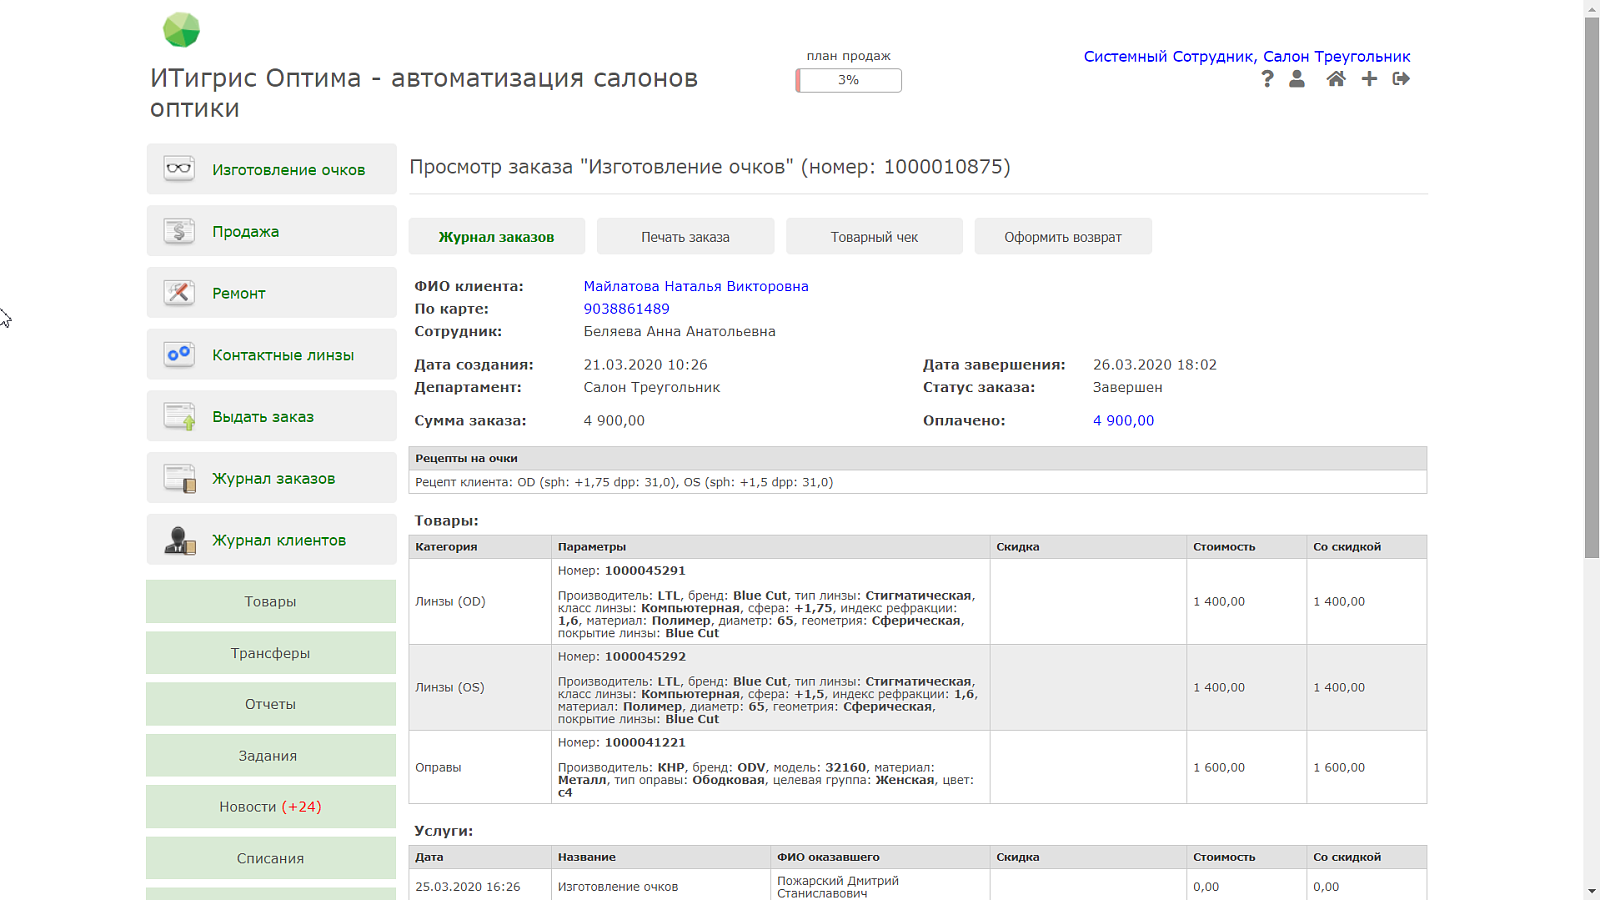Click the Товарный чек button
Screen dimensions: 1600x900
(874, 236)
